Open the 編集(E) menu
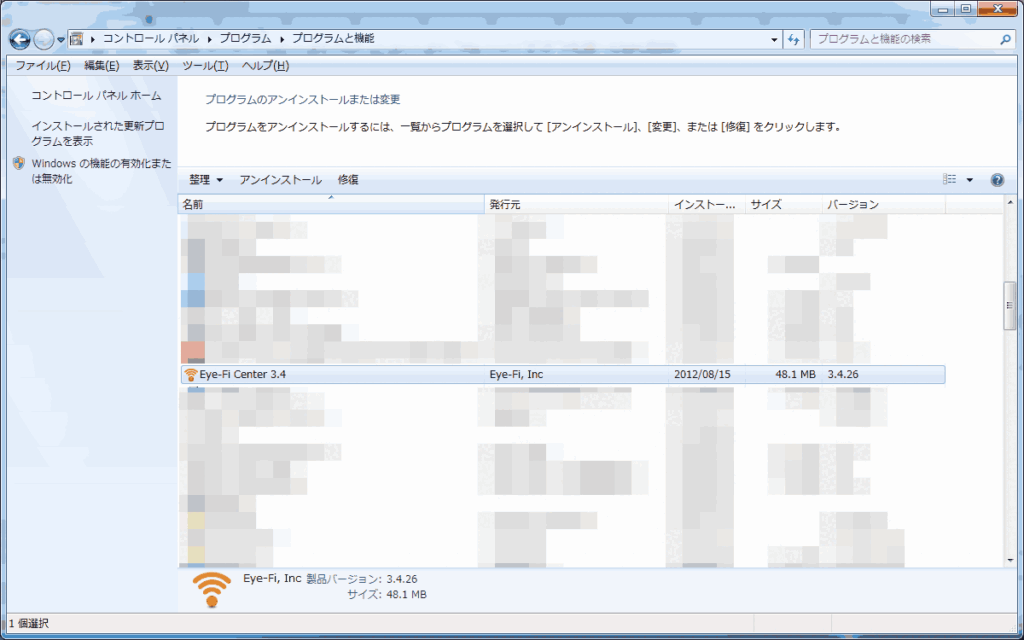Image resolution: width=1024 pixels, height=640 pixels. [102, 66]
